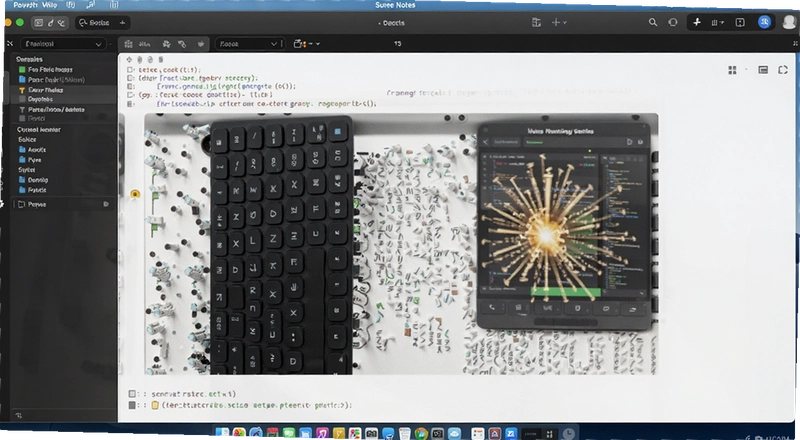Click the sparkle plus icon in dark toolbar group
The height and width of the screenshot is (440, 800).
point(697,22)
